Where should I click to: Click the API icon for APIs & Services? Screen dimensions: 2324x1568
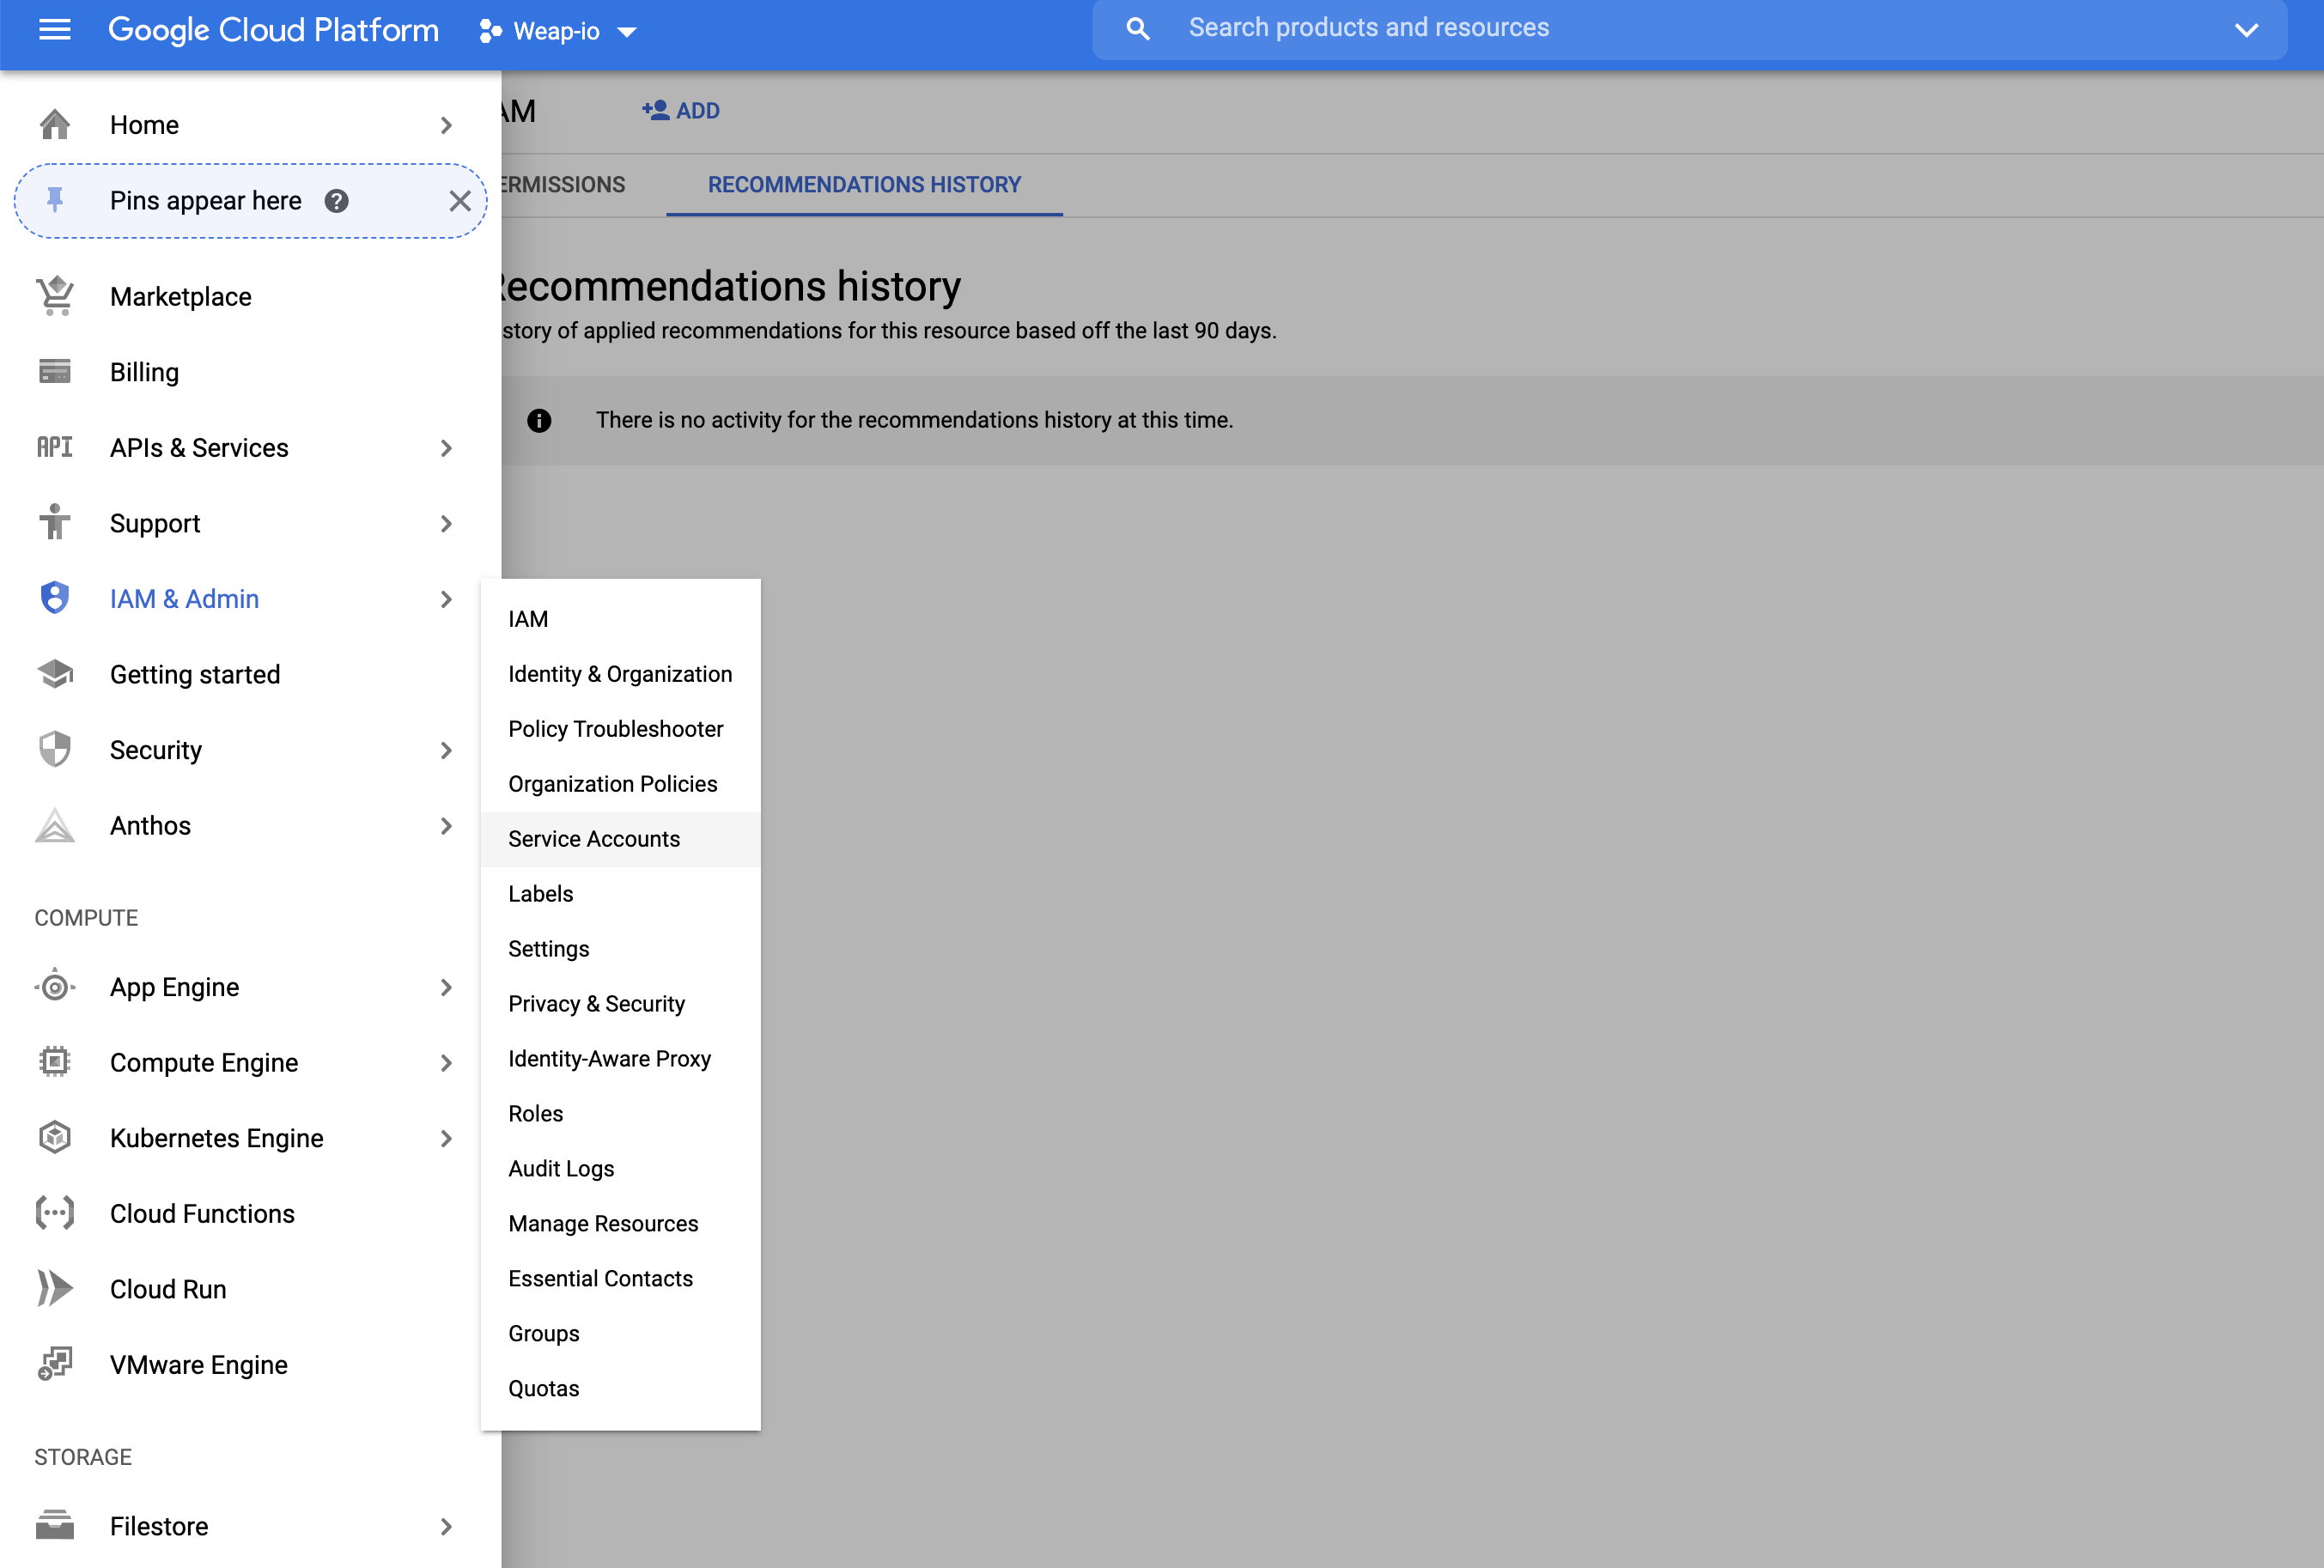[55, 447]
